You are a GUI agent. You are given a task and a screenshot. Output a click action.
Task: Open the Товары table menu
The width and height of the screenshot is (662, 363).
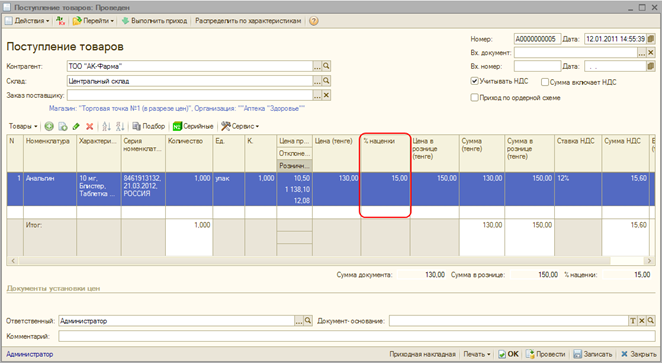[23, 126]
